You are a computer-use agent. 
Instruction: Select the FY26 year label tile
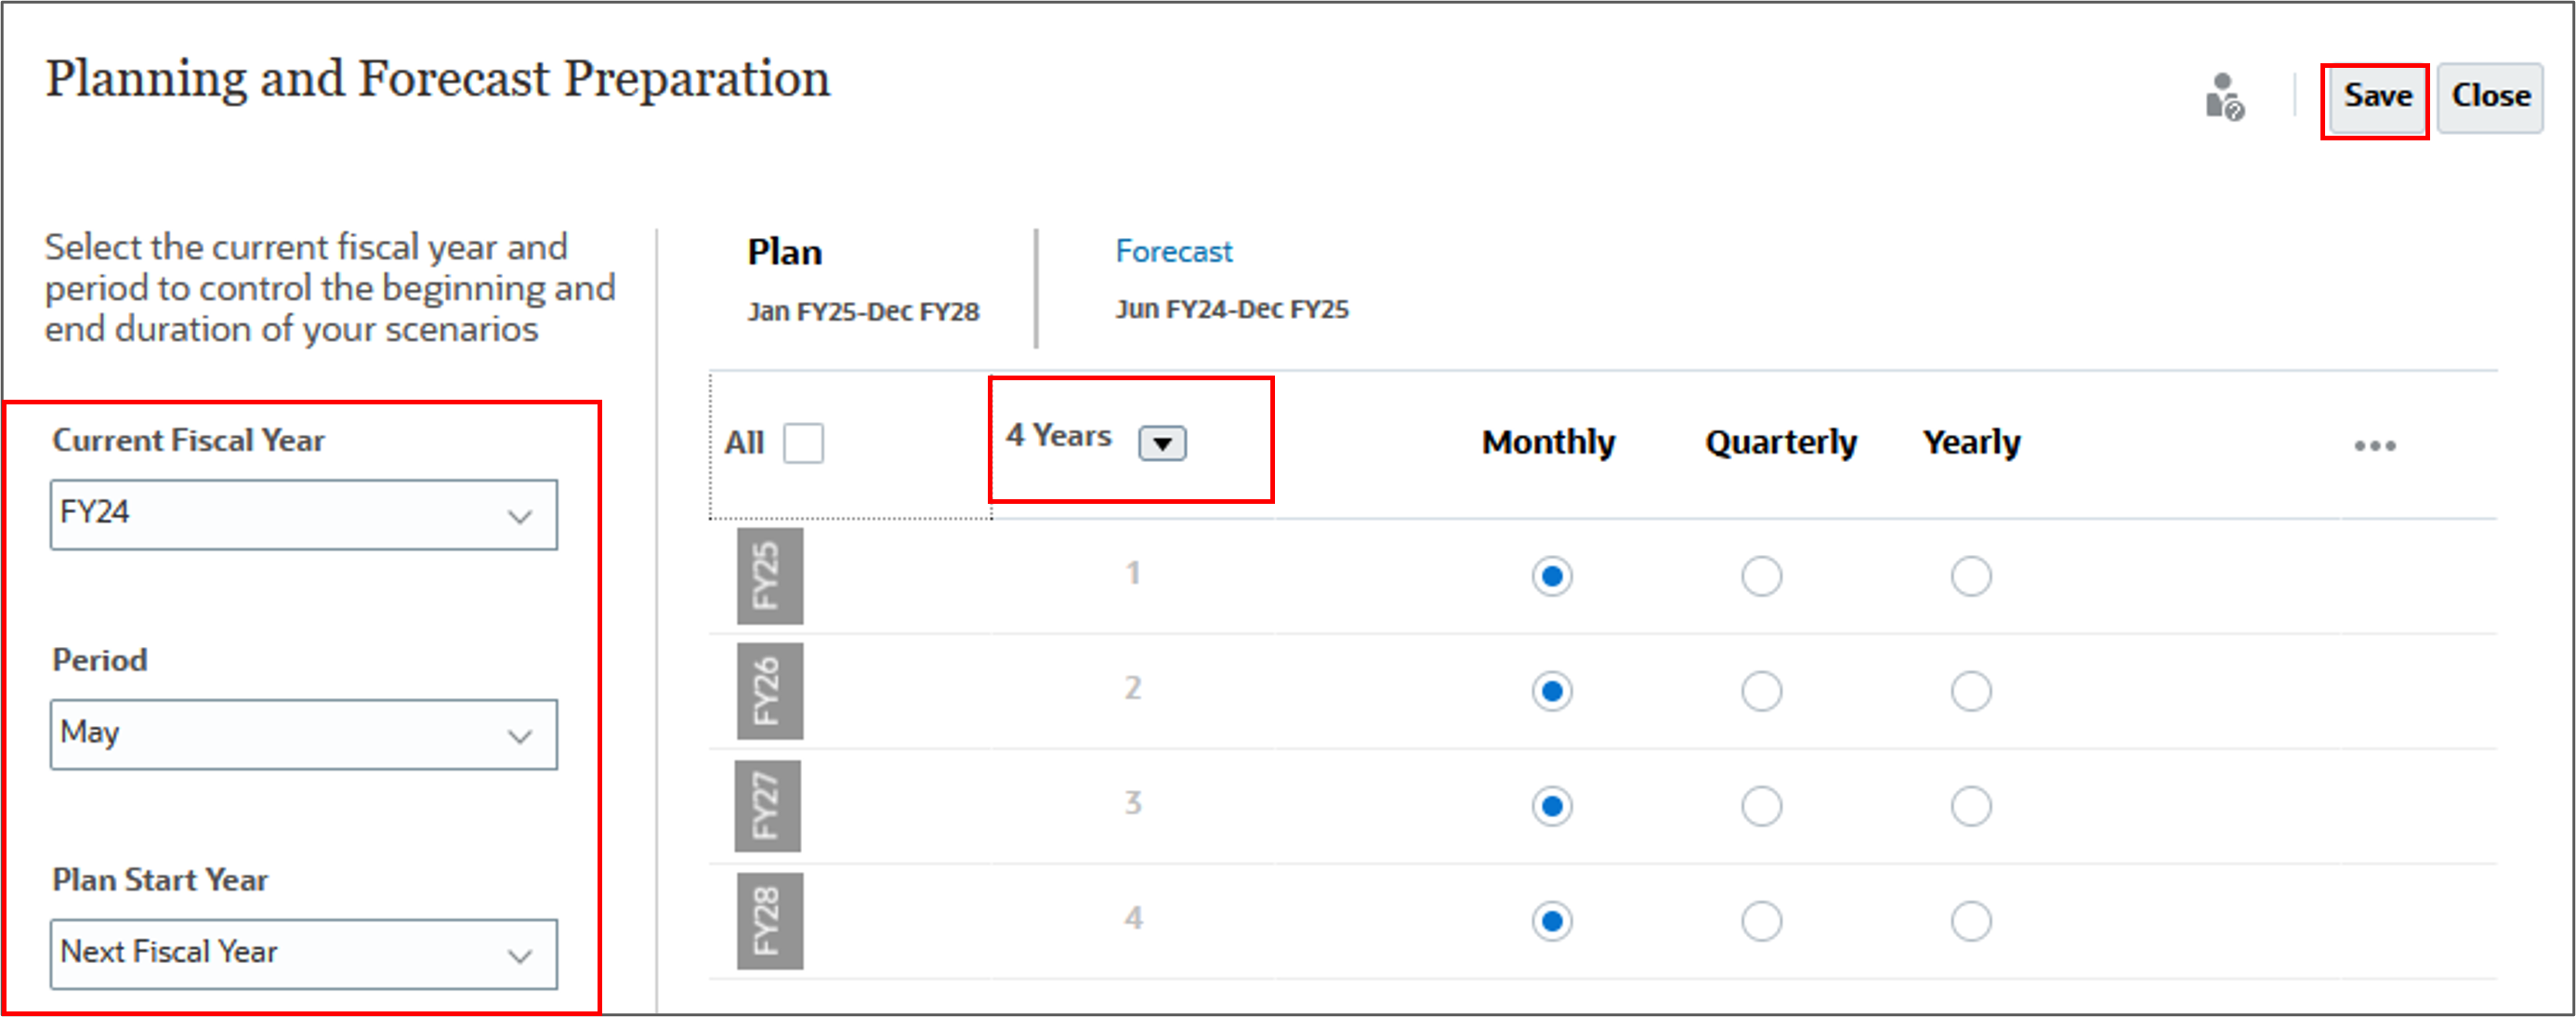tap(769, 691)
